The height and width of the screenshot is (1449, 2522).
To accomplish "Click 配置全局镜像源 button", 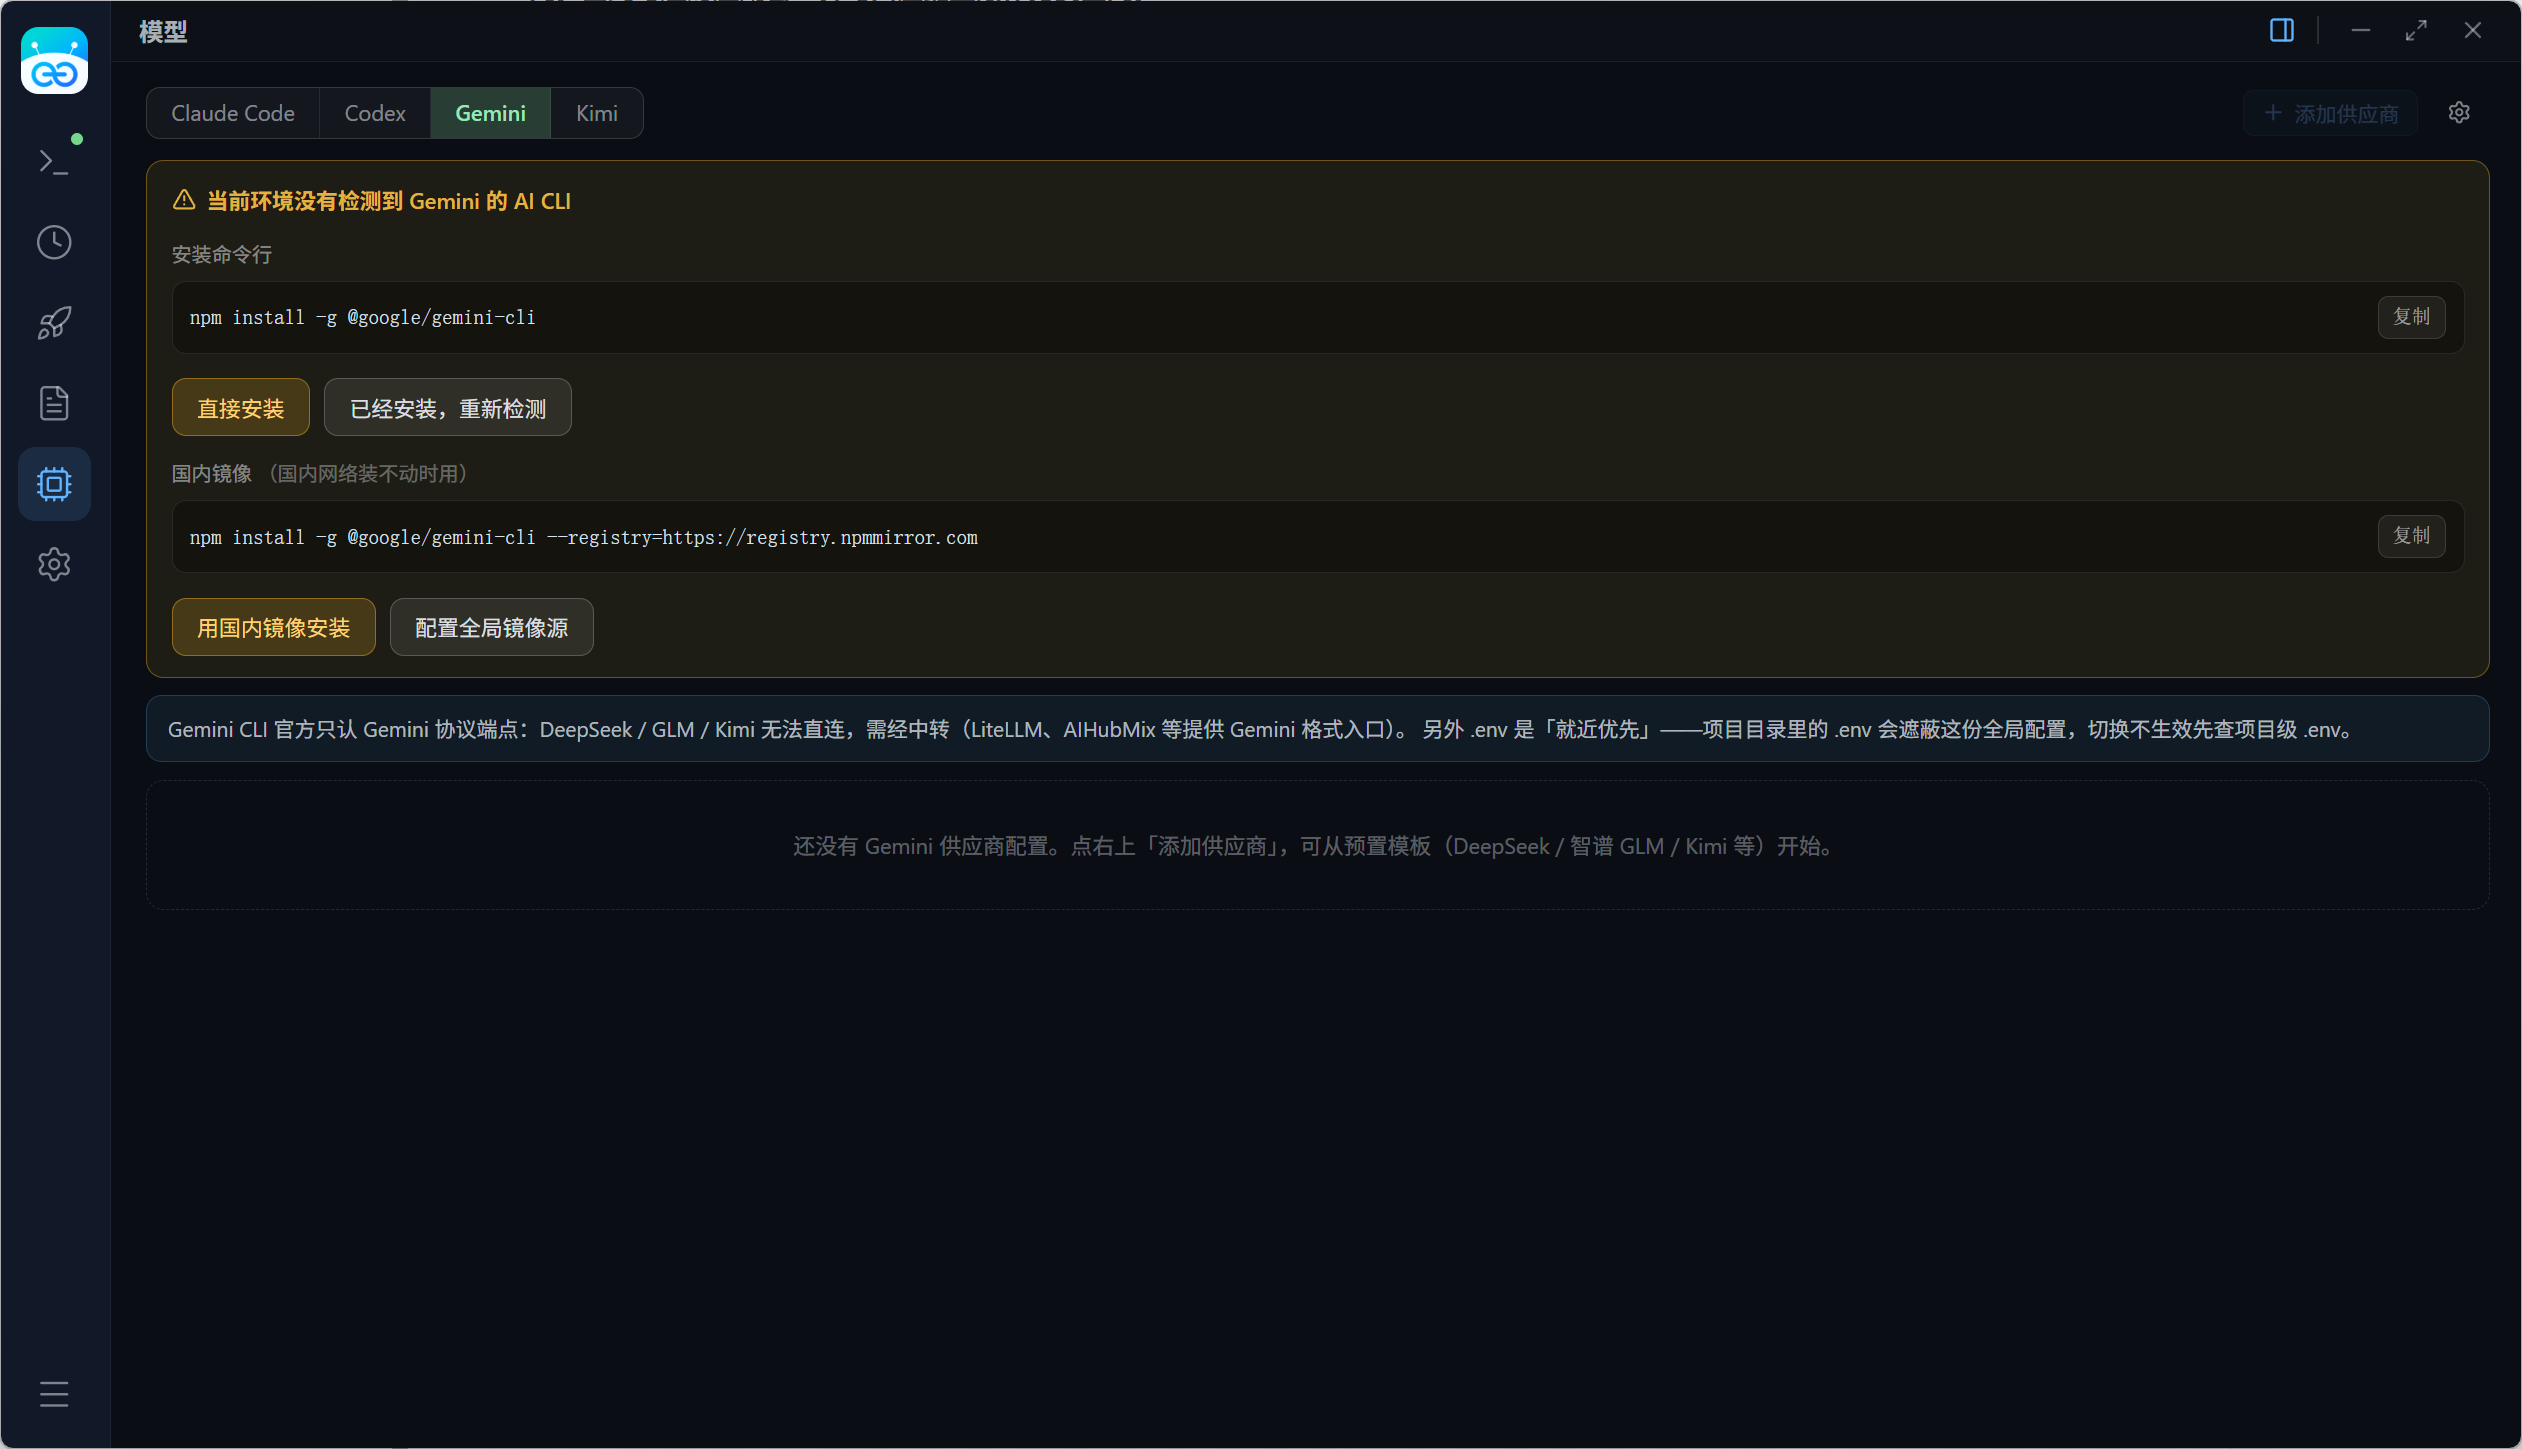I will [x=492, y=627].
